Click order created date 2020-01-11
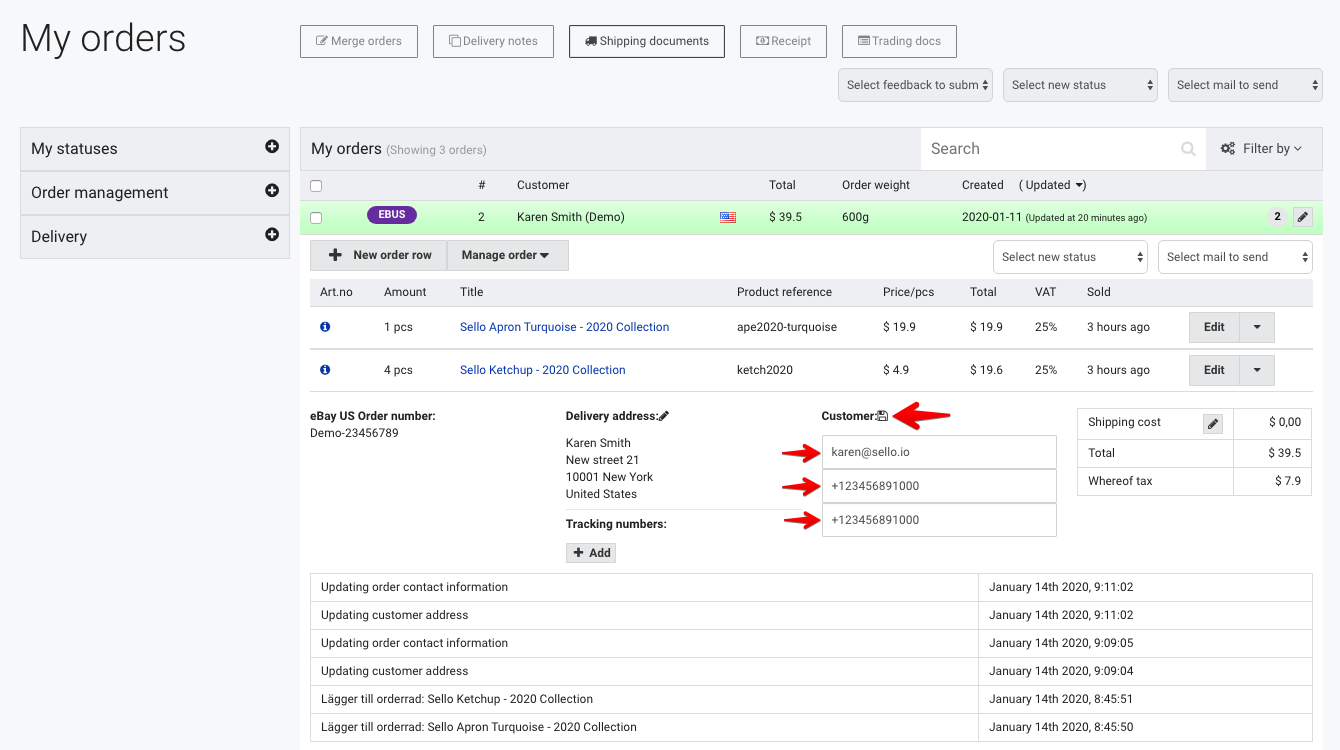 [992, 217]
